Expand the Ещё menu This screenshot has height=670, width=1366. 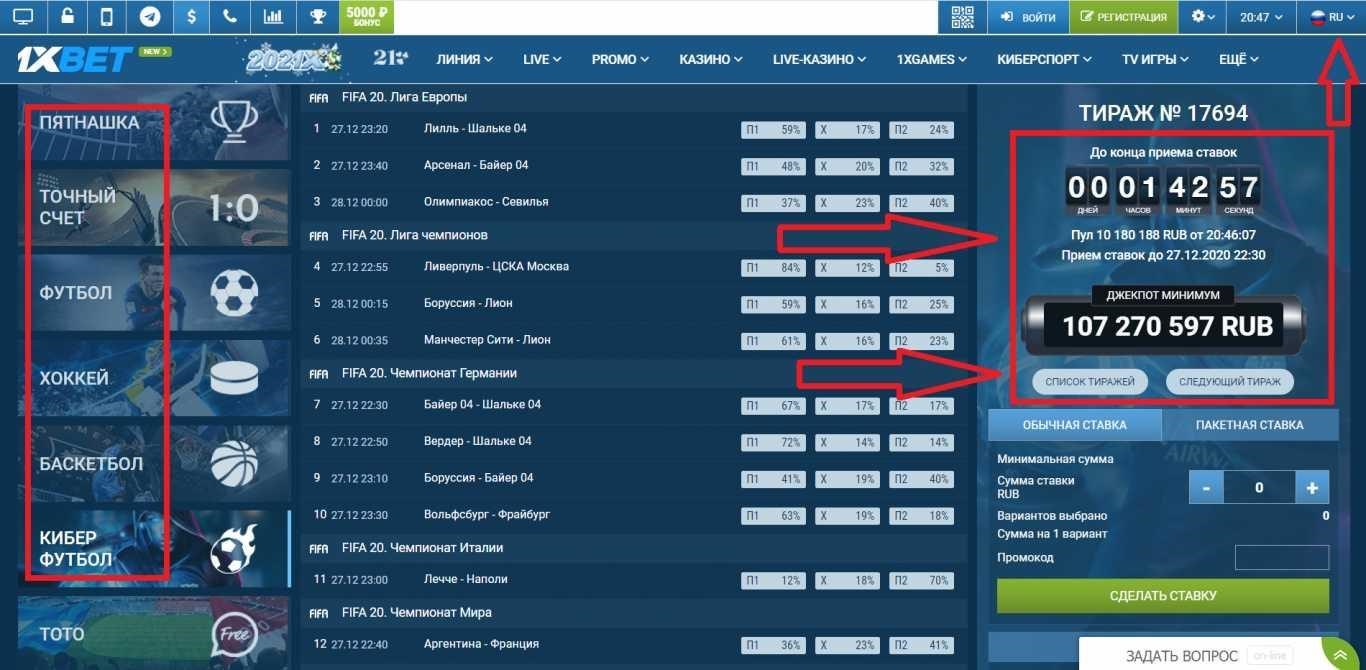click(x=1239, y=59)
